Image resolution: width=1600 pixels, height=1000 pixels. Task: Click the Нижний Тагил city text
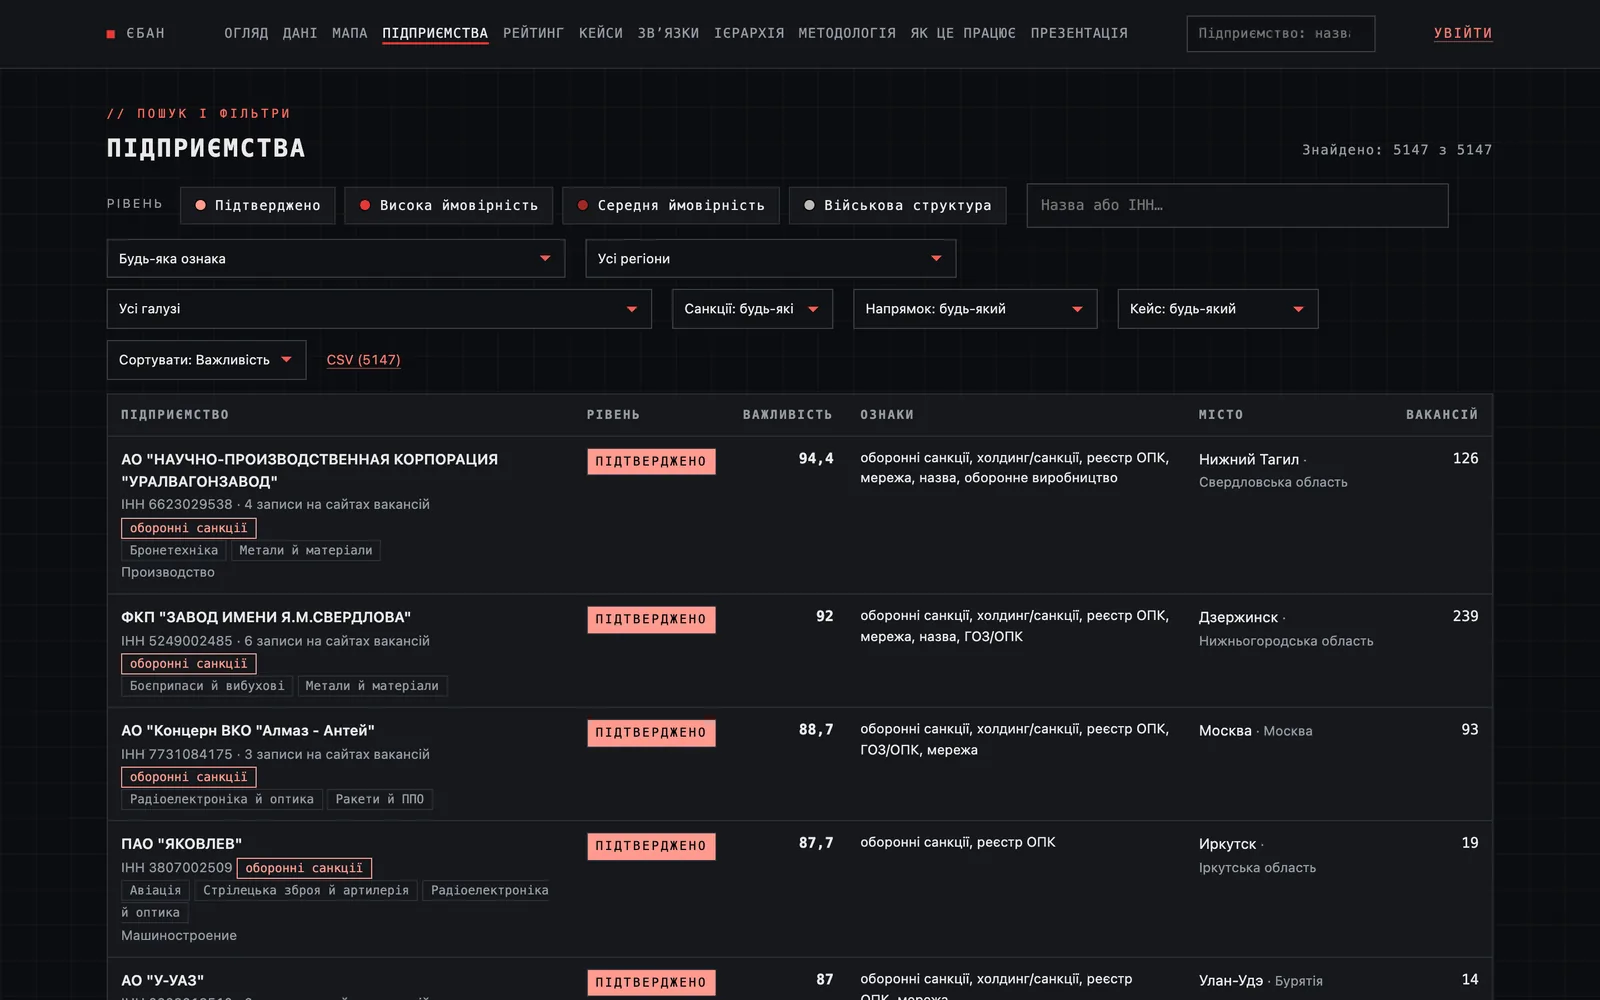[1249, 459]
